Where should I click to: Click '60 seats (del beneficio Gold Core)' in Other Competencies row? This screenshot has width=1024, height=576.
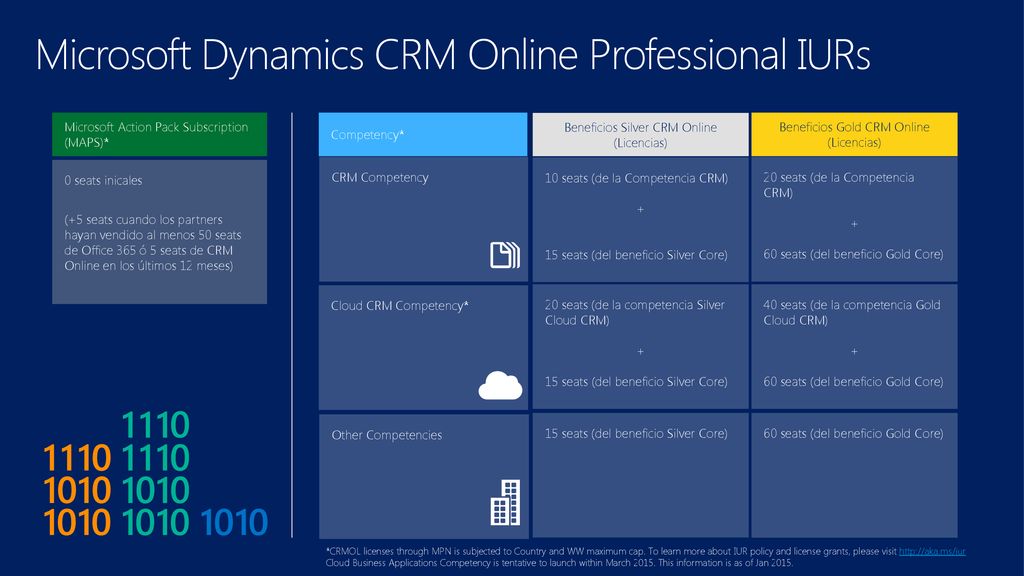853,434
